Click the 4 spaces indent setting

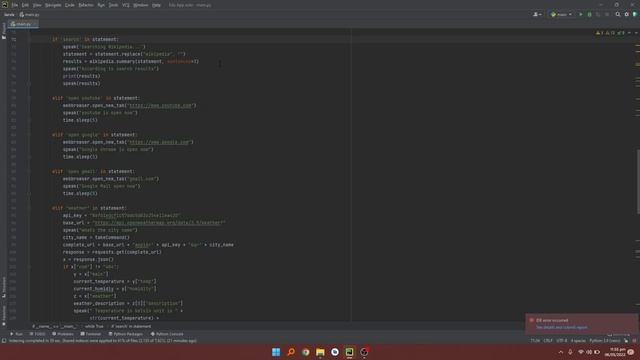point(578,340)
